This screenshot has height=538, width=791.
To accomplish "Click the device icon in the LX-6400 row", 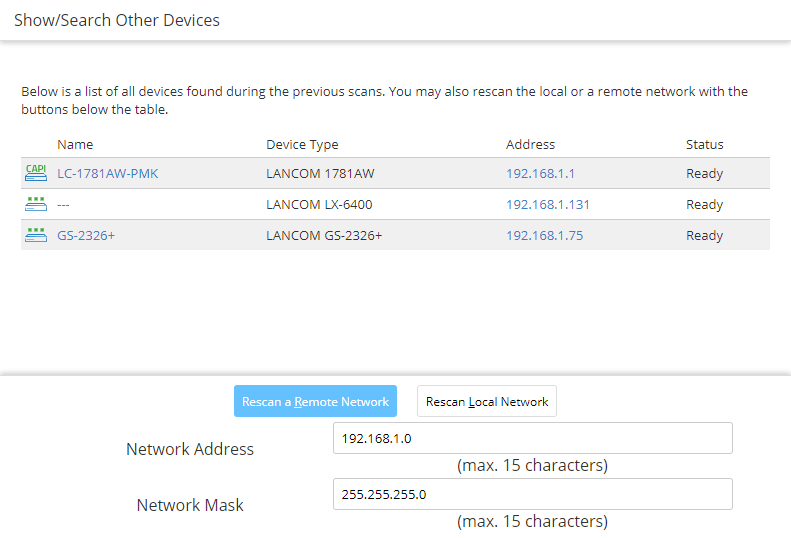I will (x=35, y=204).
